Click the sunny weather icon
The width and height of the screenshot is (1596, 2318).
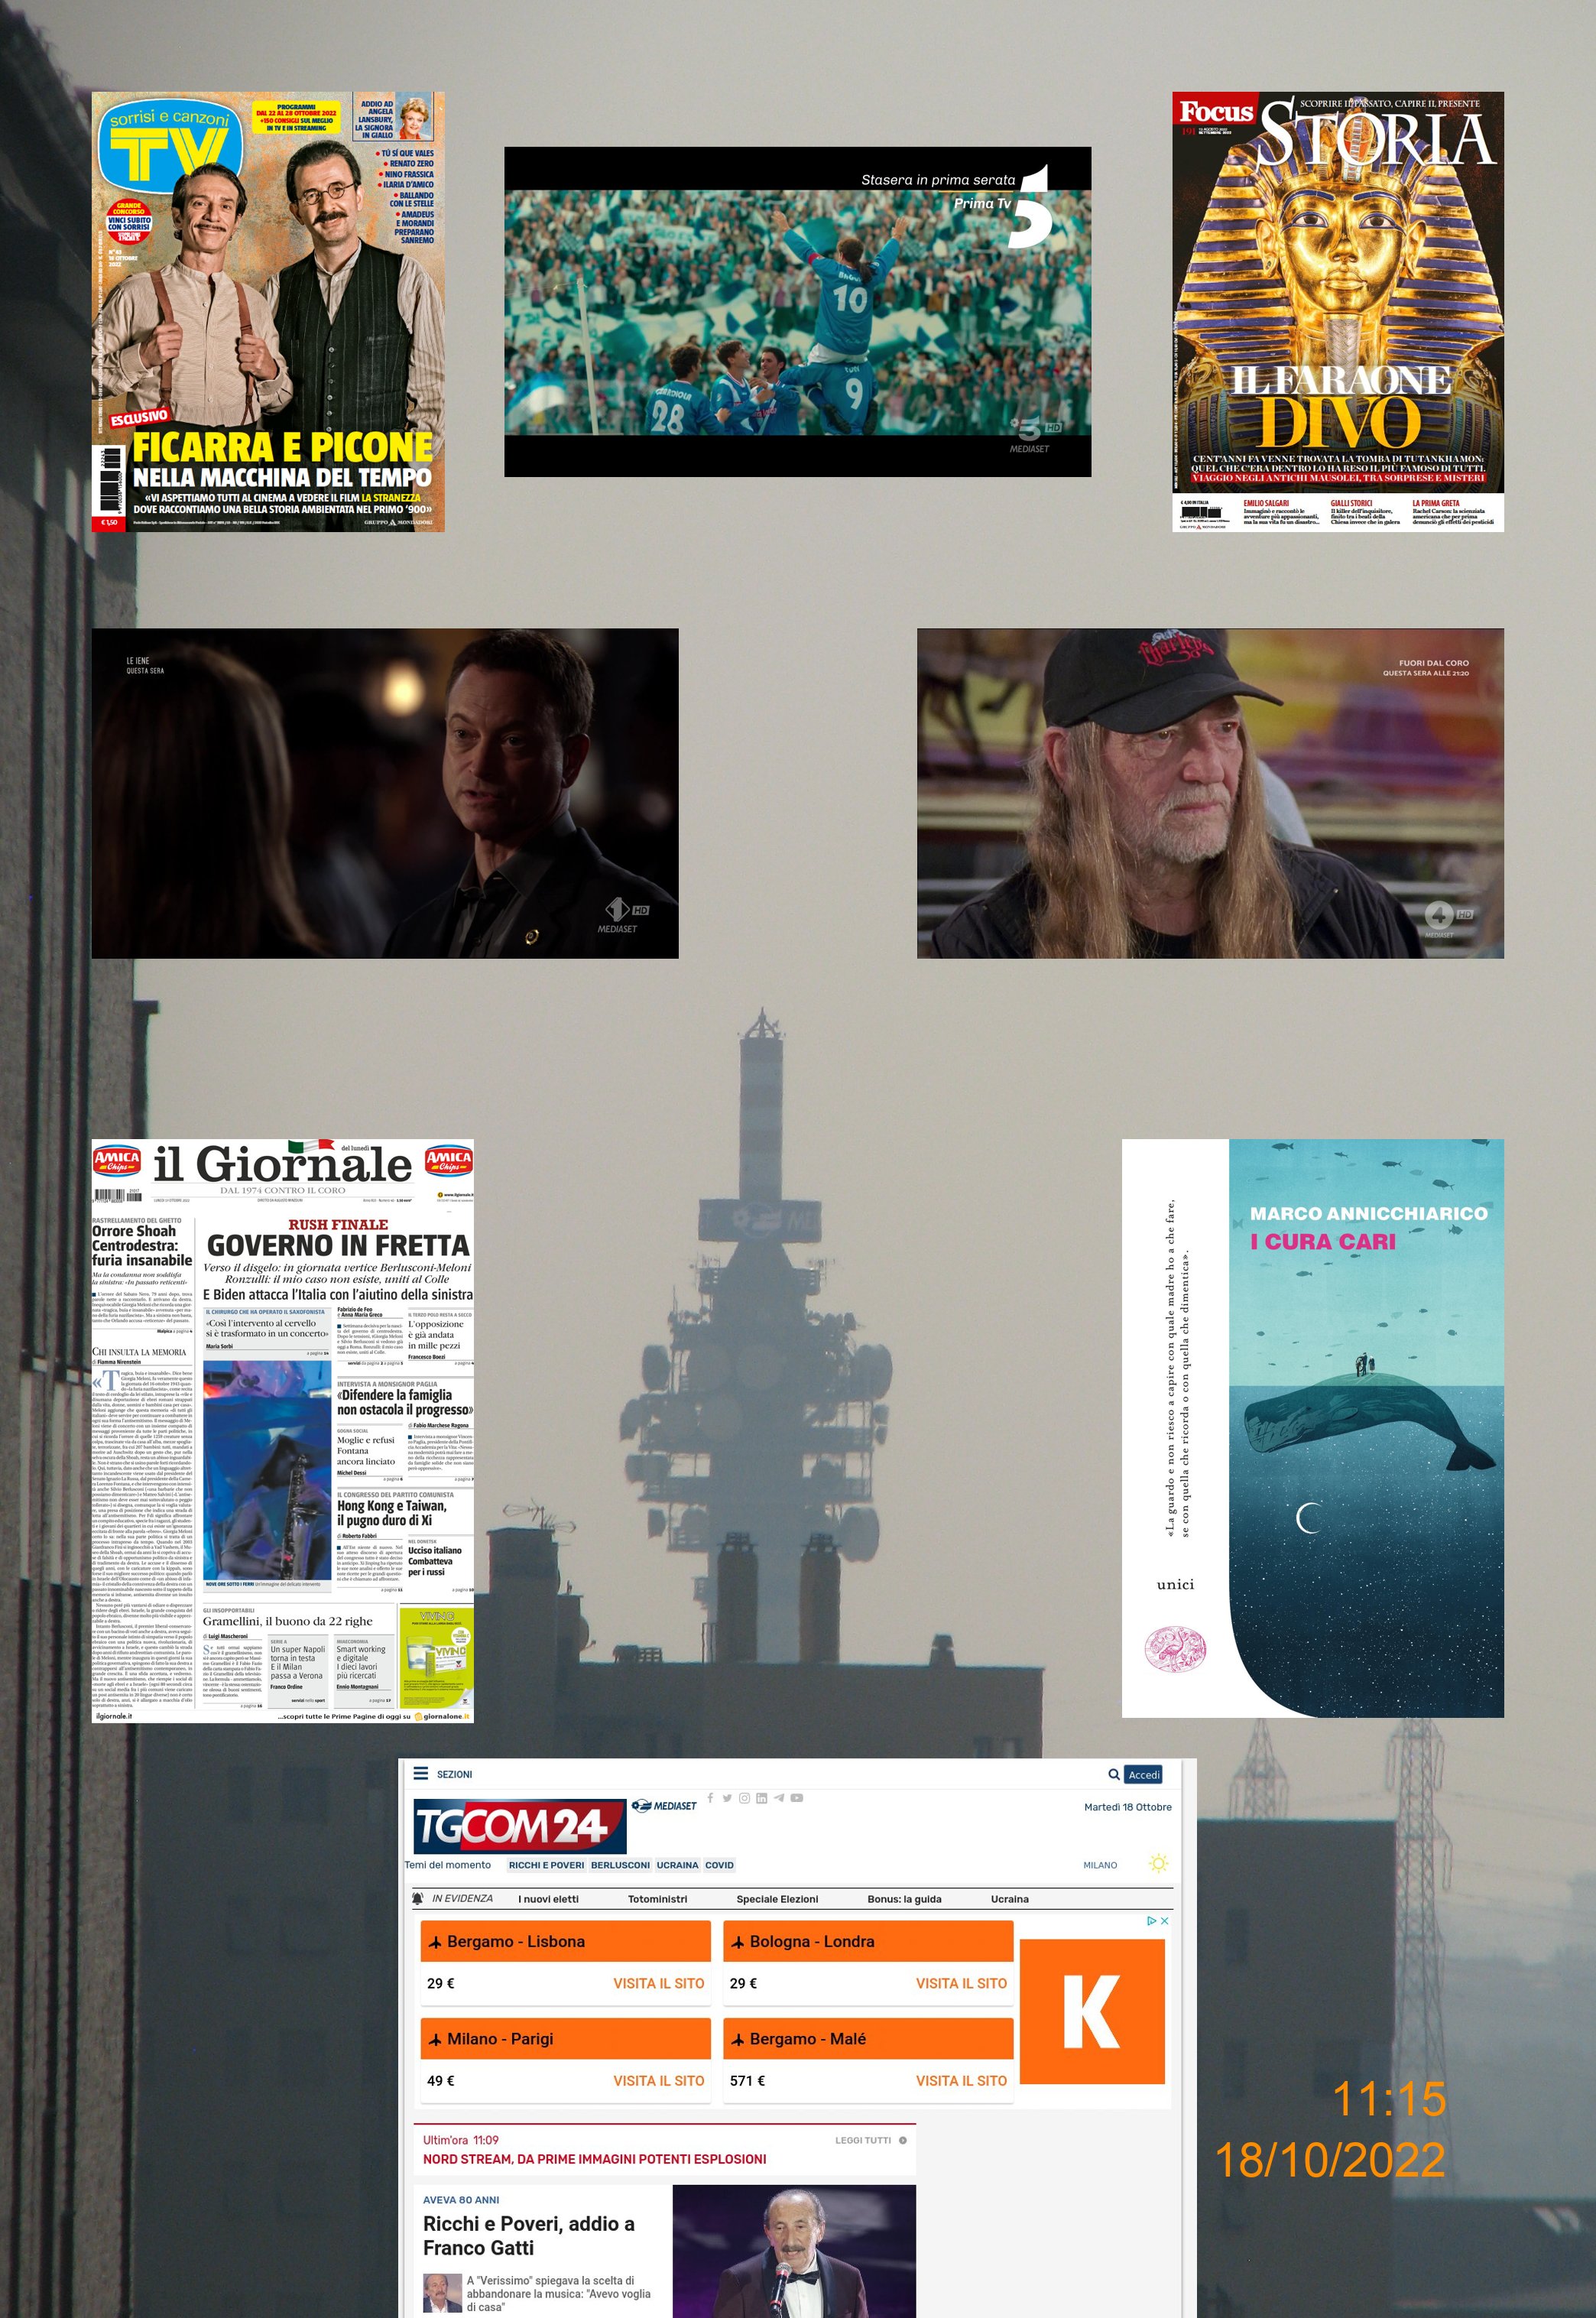(1158, 1864)
